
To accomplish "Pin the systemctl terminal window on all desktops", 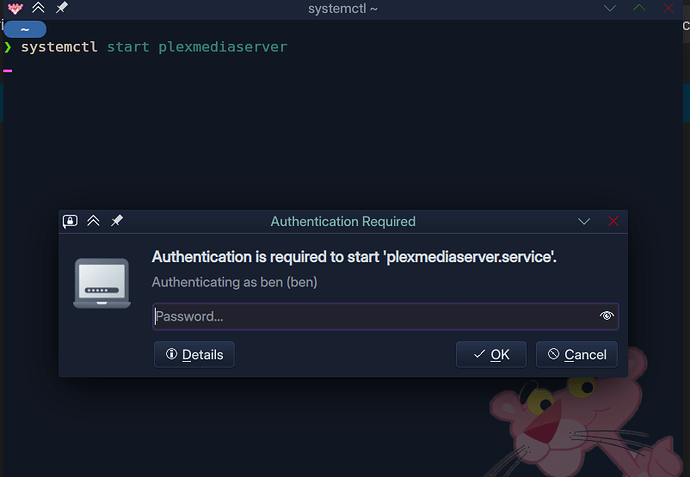I will coord(62,7).
